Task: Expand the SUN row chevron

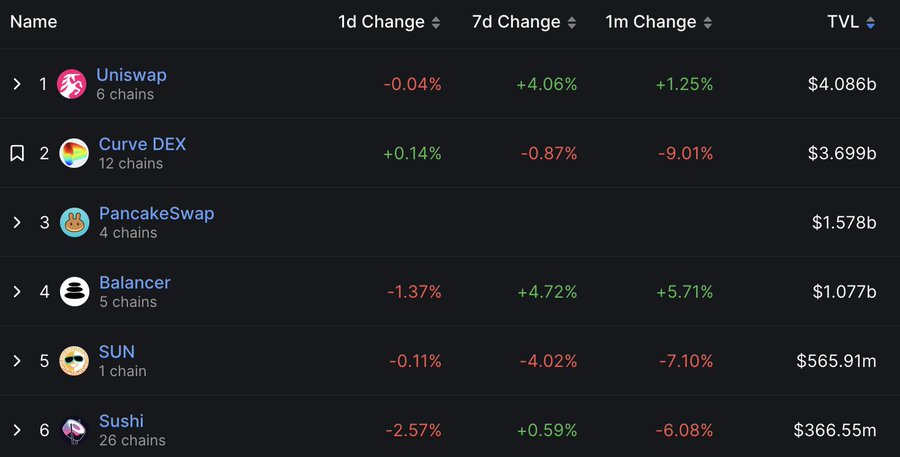Action: point(17,361)
